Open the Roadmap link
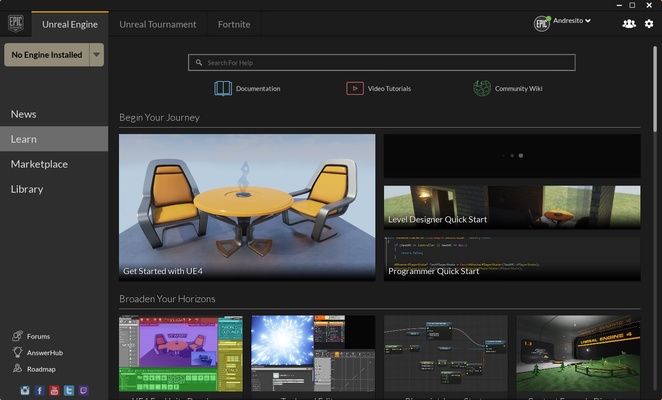This screenshot has height=400, width=662. (41, 369)
